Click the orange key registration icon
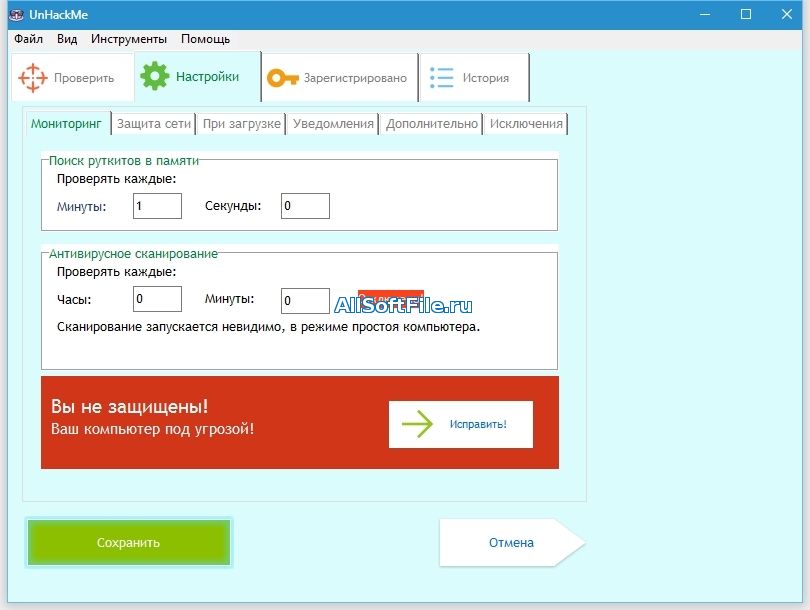Viewport: 810px width, 610px height. click(283, 78)
